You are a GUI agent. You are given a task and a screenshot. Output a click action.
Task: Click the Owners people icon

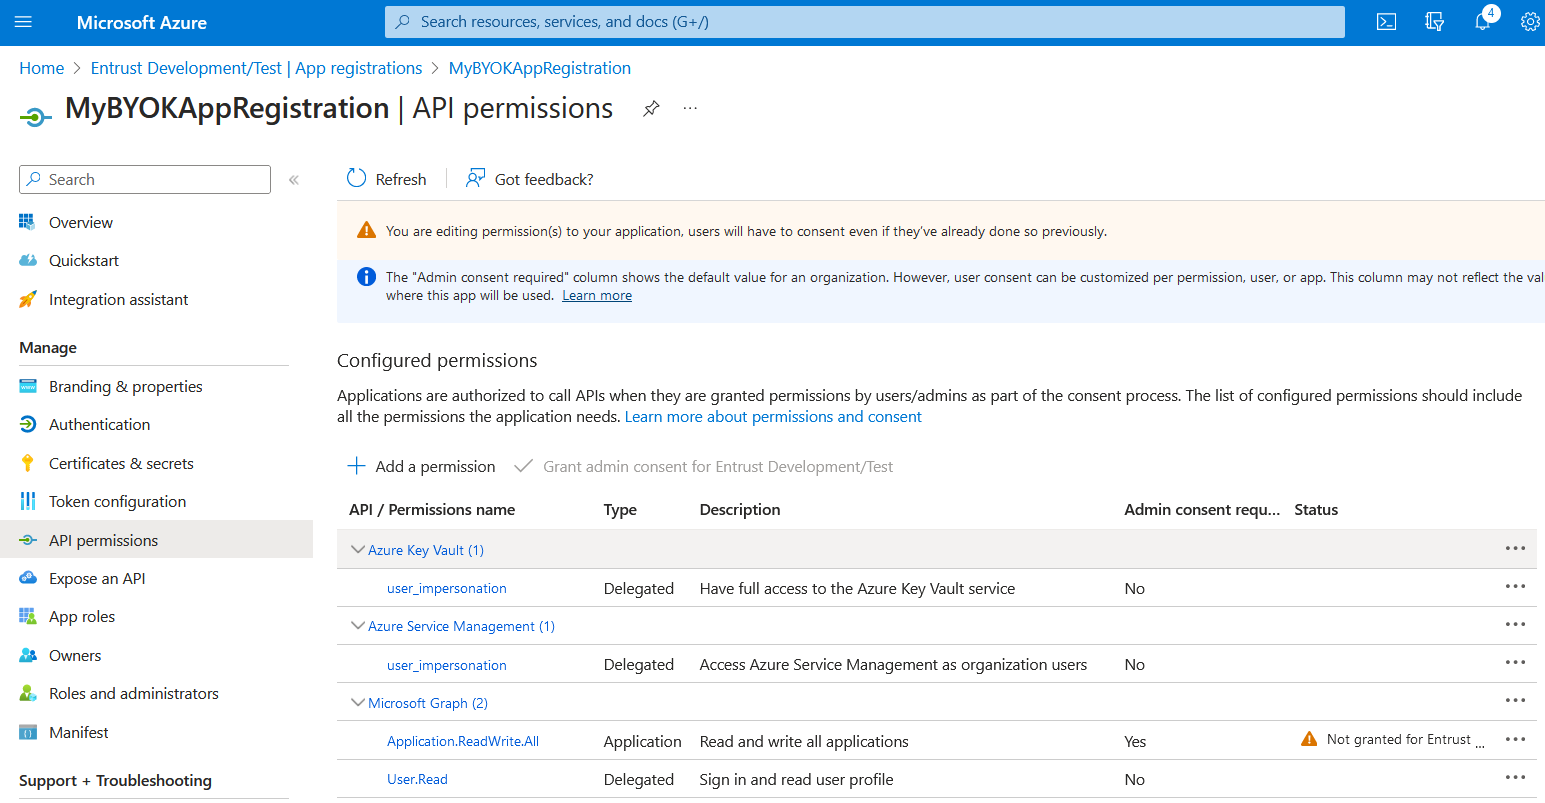pos(28,655)
